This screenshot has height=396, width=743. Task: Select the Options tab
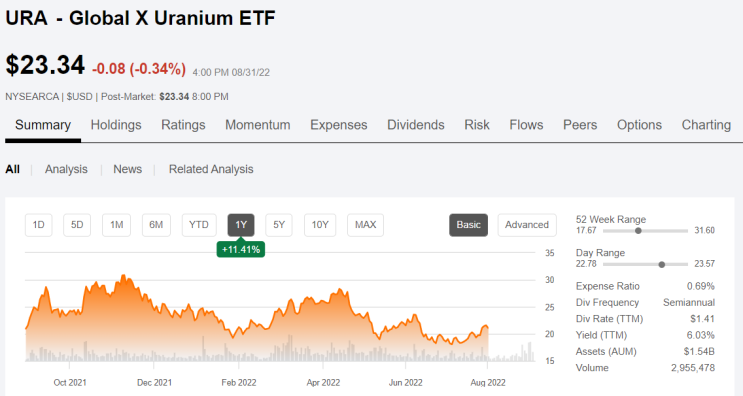[639, 125]
